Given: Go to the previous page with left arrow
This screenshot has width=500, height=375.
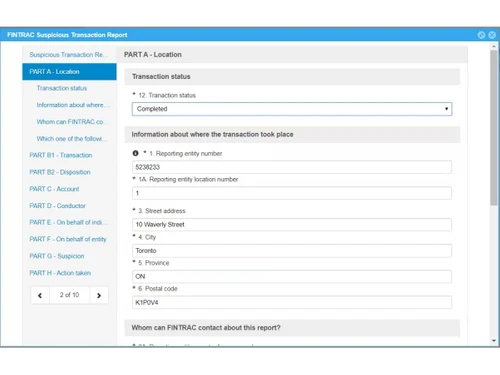Looking at the screenshot, I should pyautogui.click(x=40, y=295).
